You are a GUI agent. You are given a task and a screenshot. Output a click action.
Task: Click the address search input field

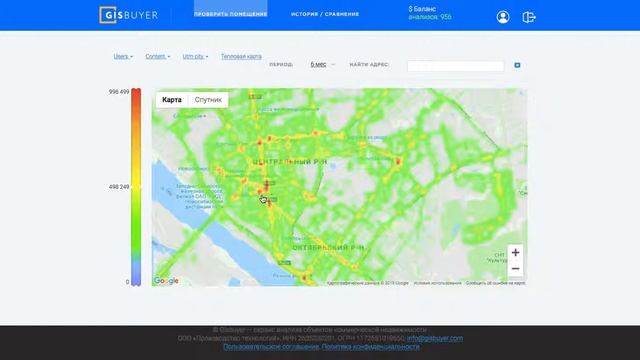pyautogui.click(x=456, y=66)
